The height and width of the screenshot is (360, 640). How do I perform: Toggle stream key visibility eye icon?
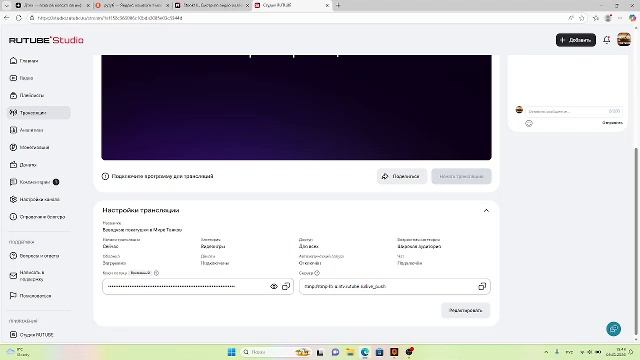point(274,287)
